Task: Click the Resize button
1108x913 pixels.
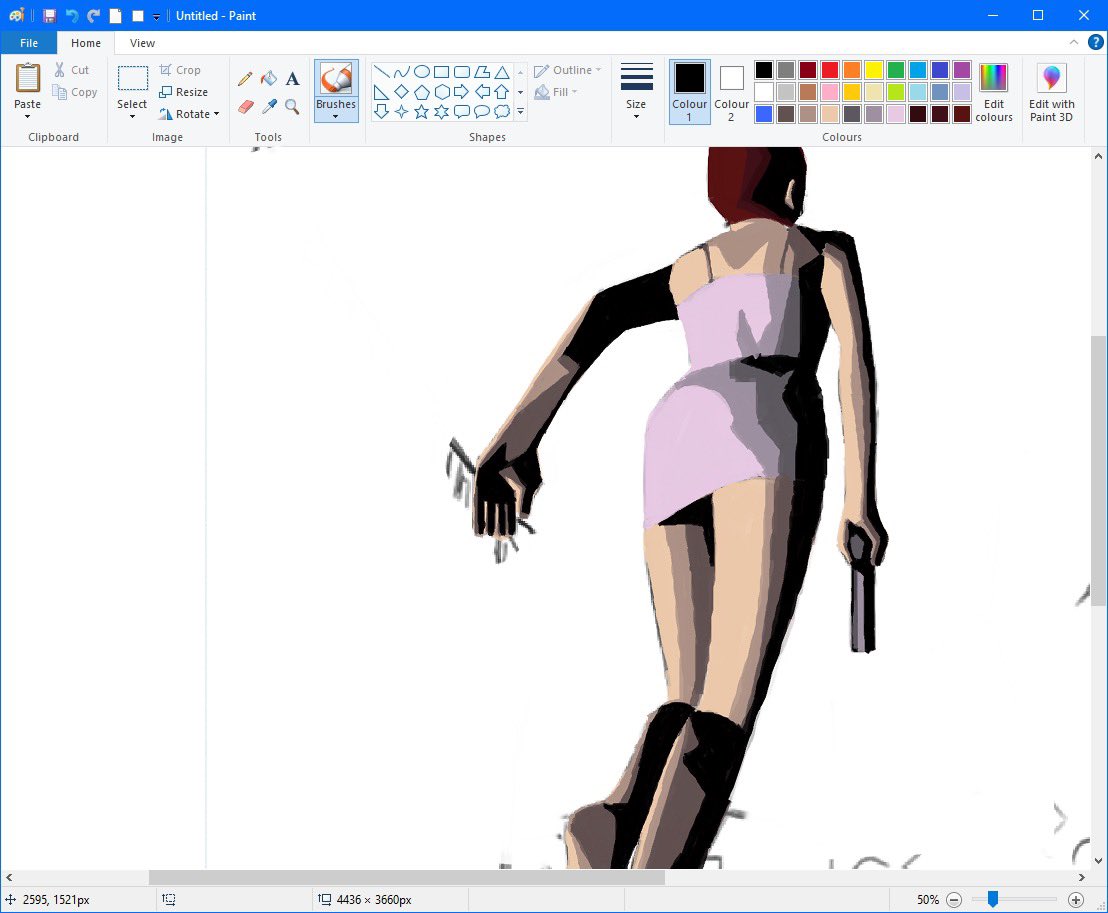Action: (x=184, y=92)
